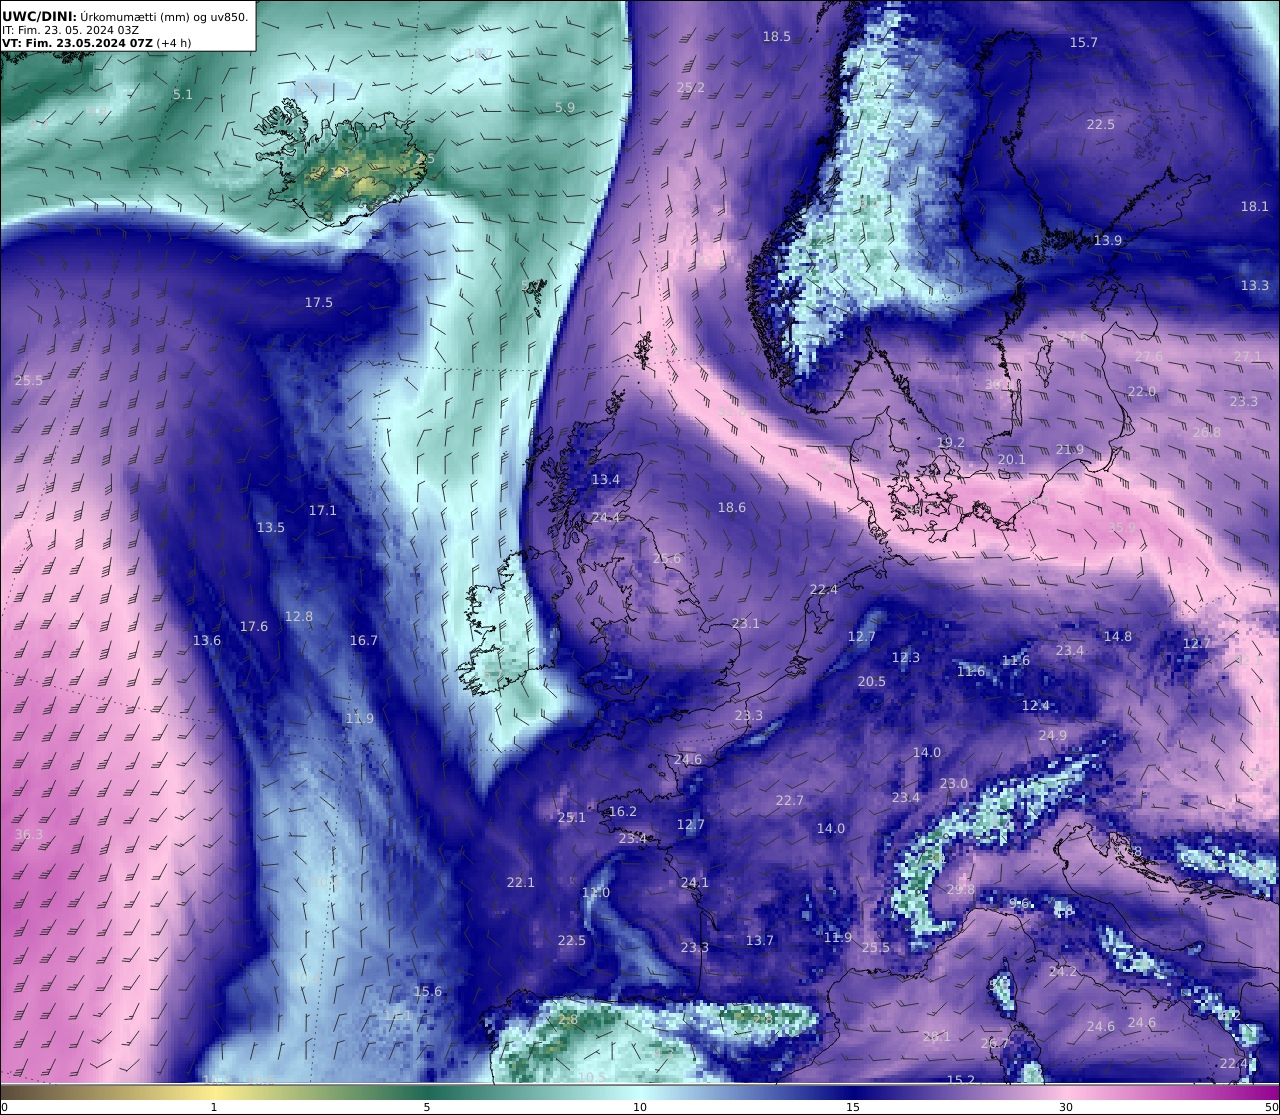This screenshot has width=1280, height=1115.
Task: Click the 13.7 value label
Action: click(x=760, y=940)
